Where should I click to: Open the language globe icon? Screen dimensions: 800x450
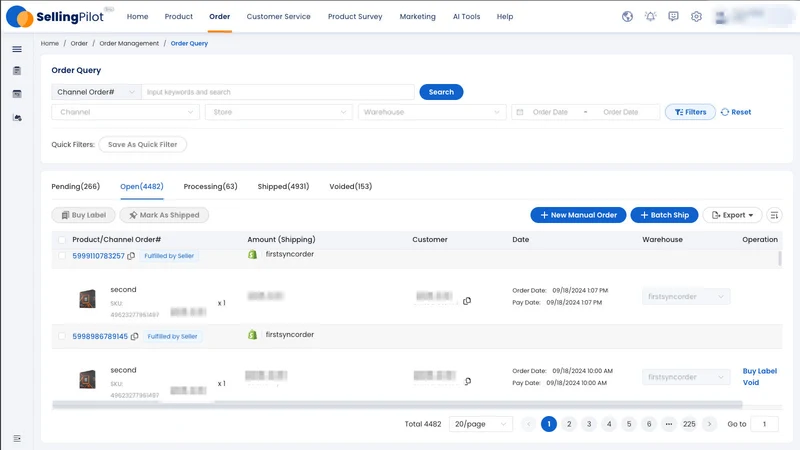coord(627,16)
